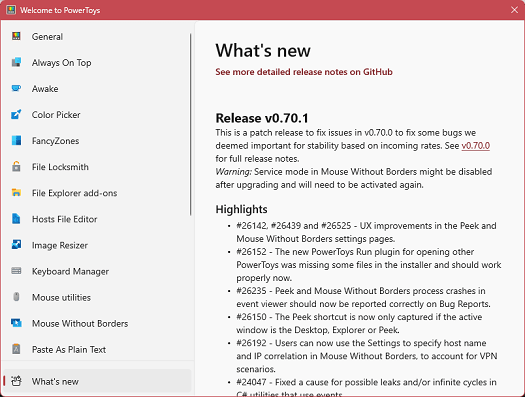Select the File Locksmith padlock icon
This screenshot has height=397, width=525.
16,166
